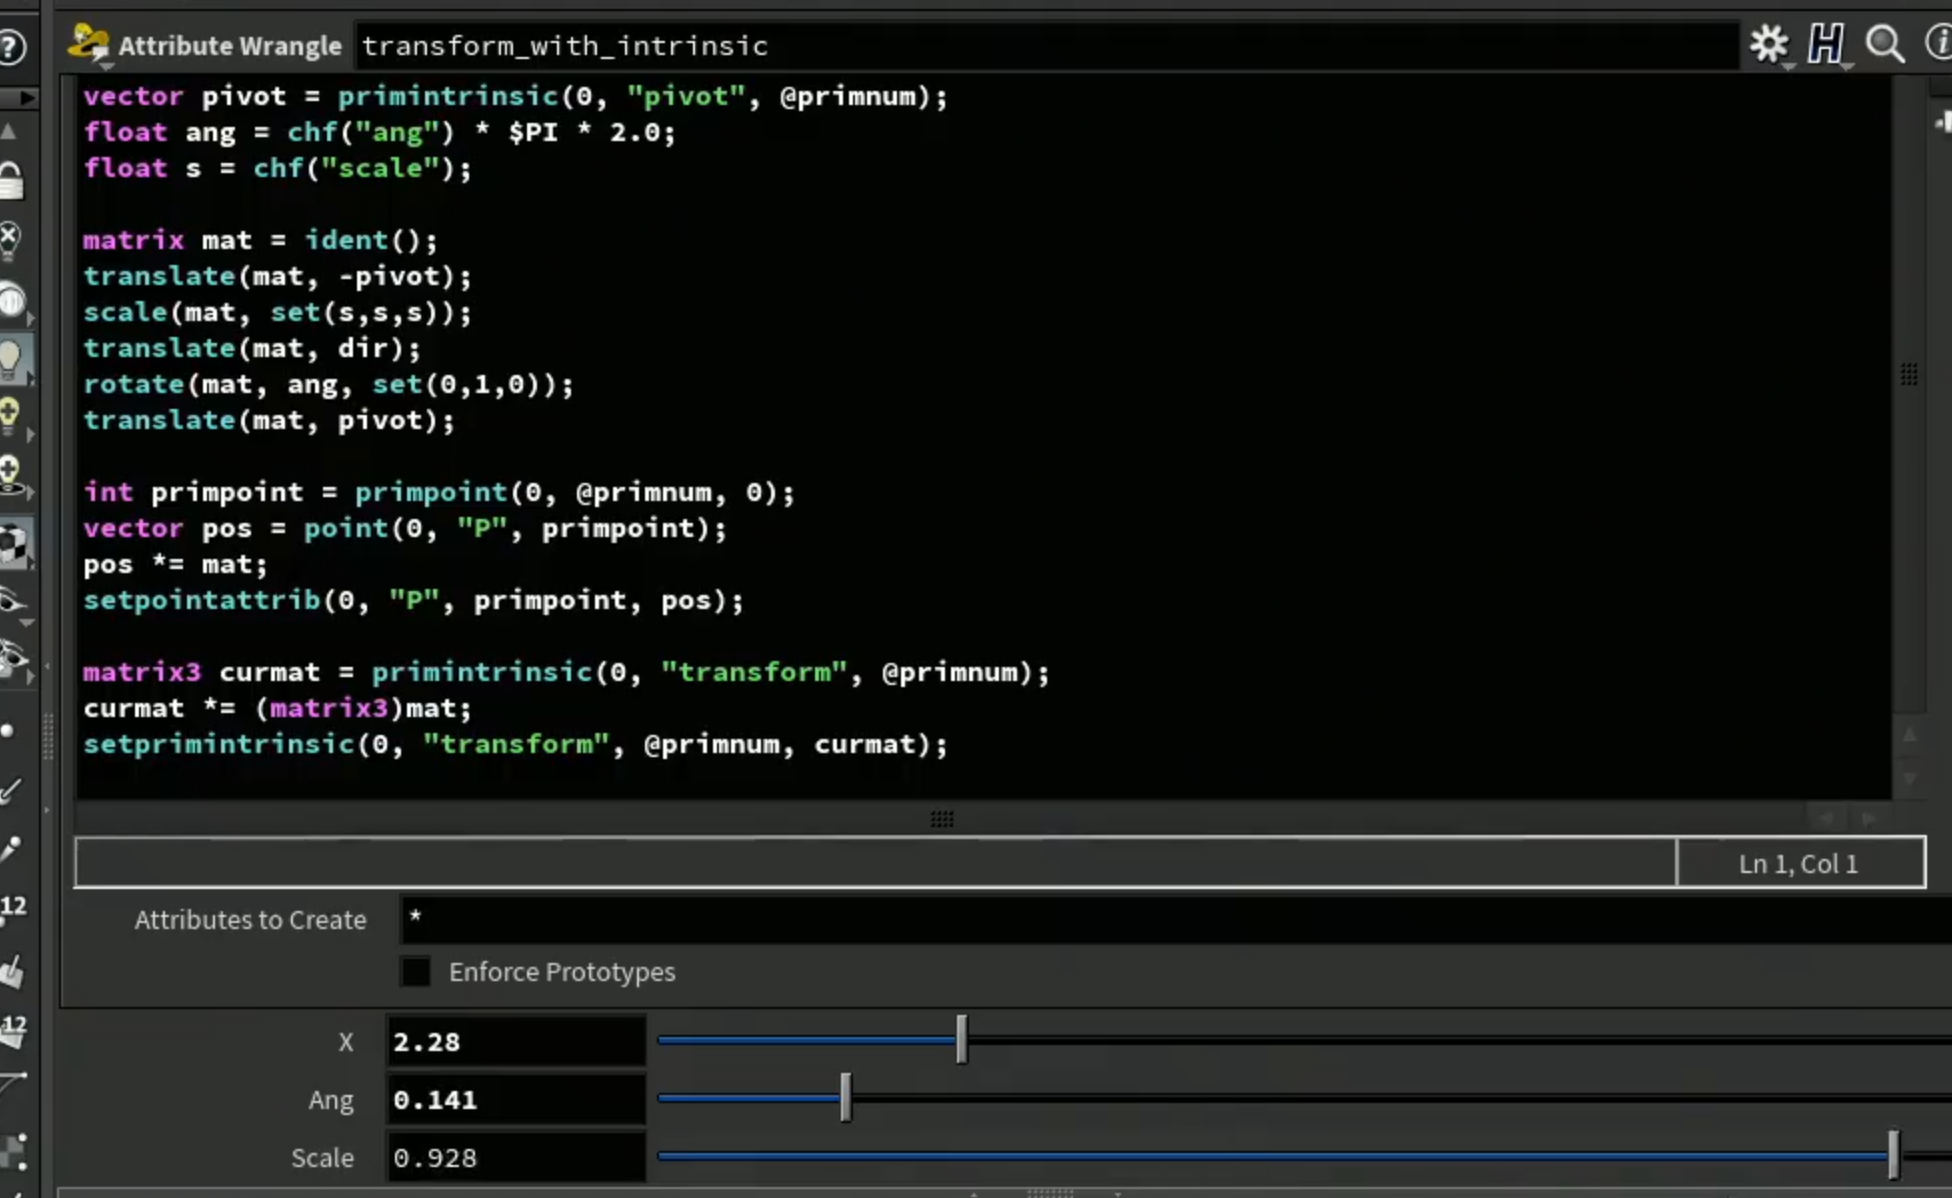1952x1198 pixels.
Task: Toggle the padlock icon in sidebar
Action: [x=11, y=181]
